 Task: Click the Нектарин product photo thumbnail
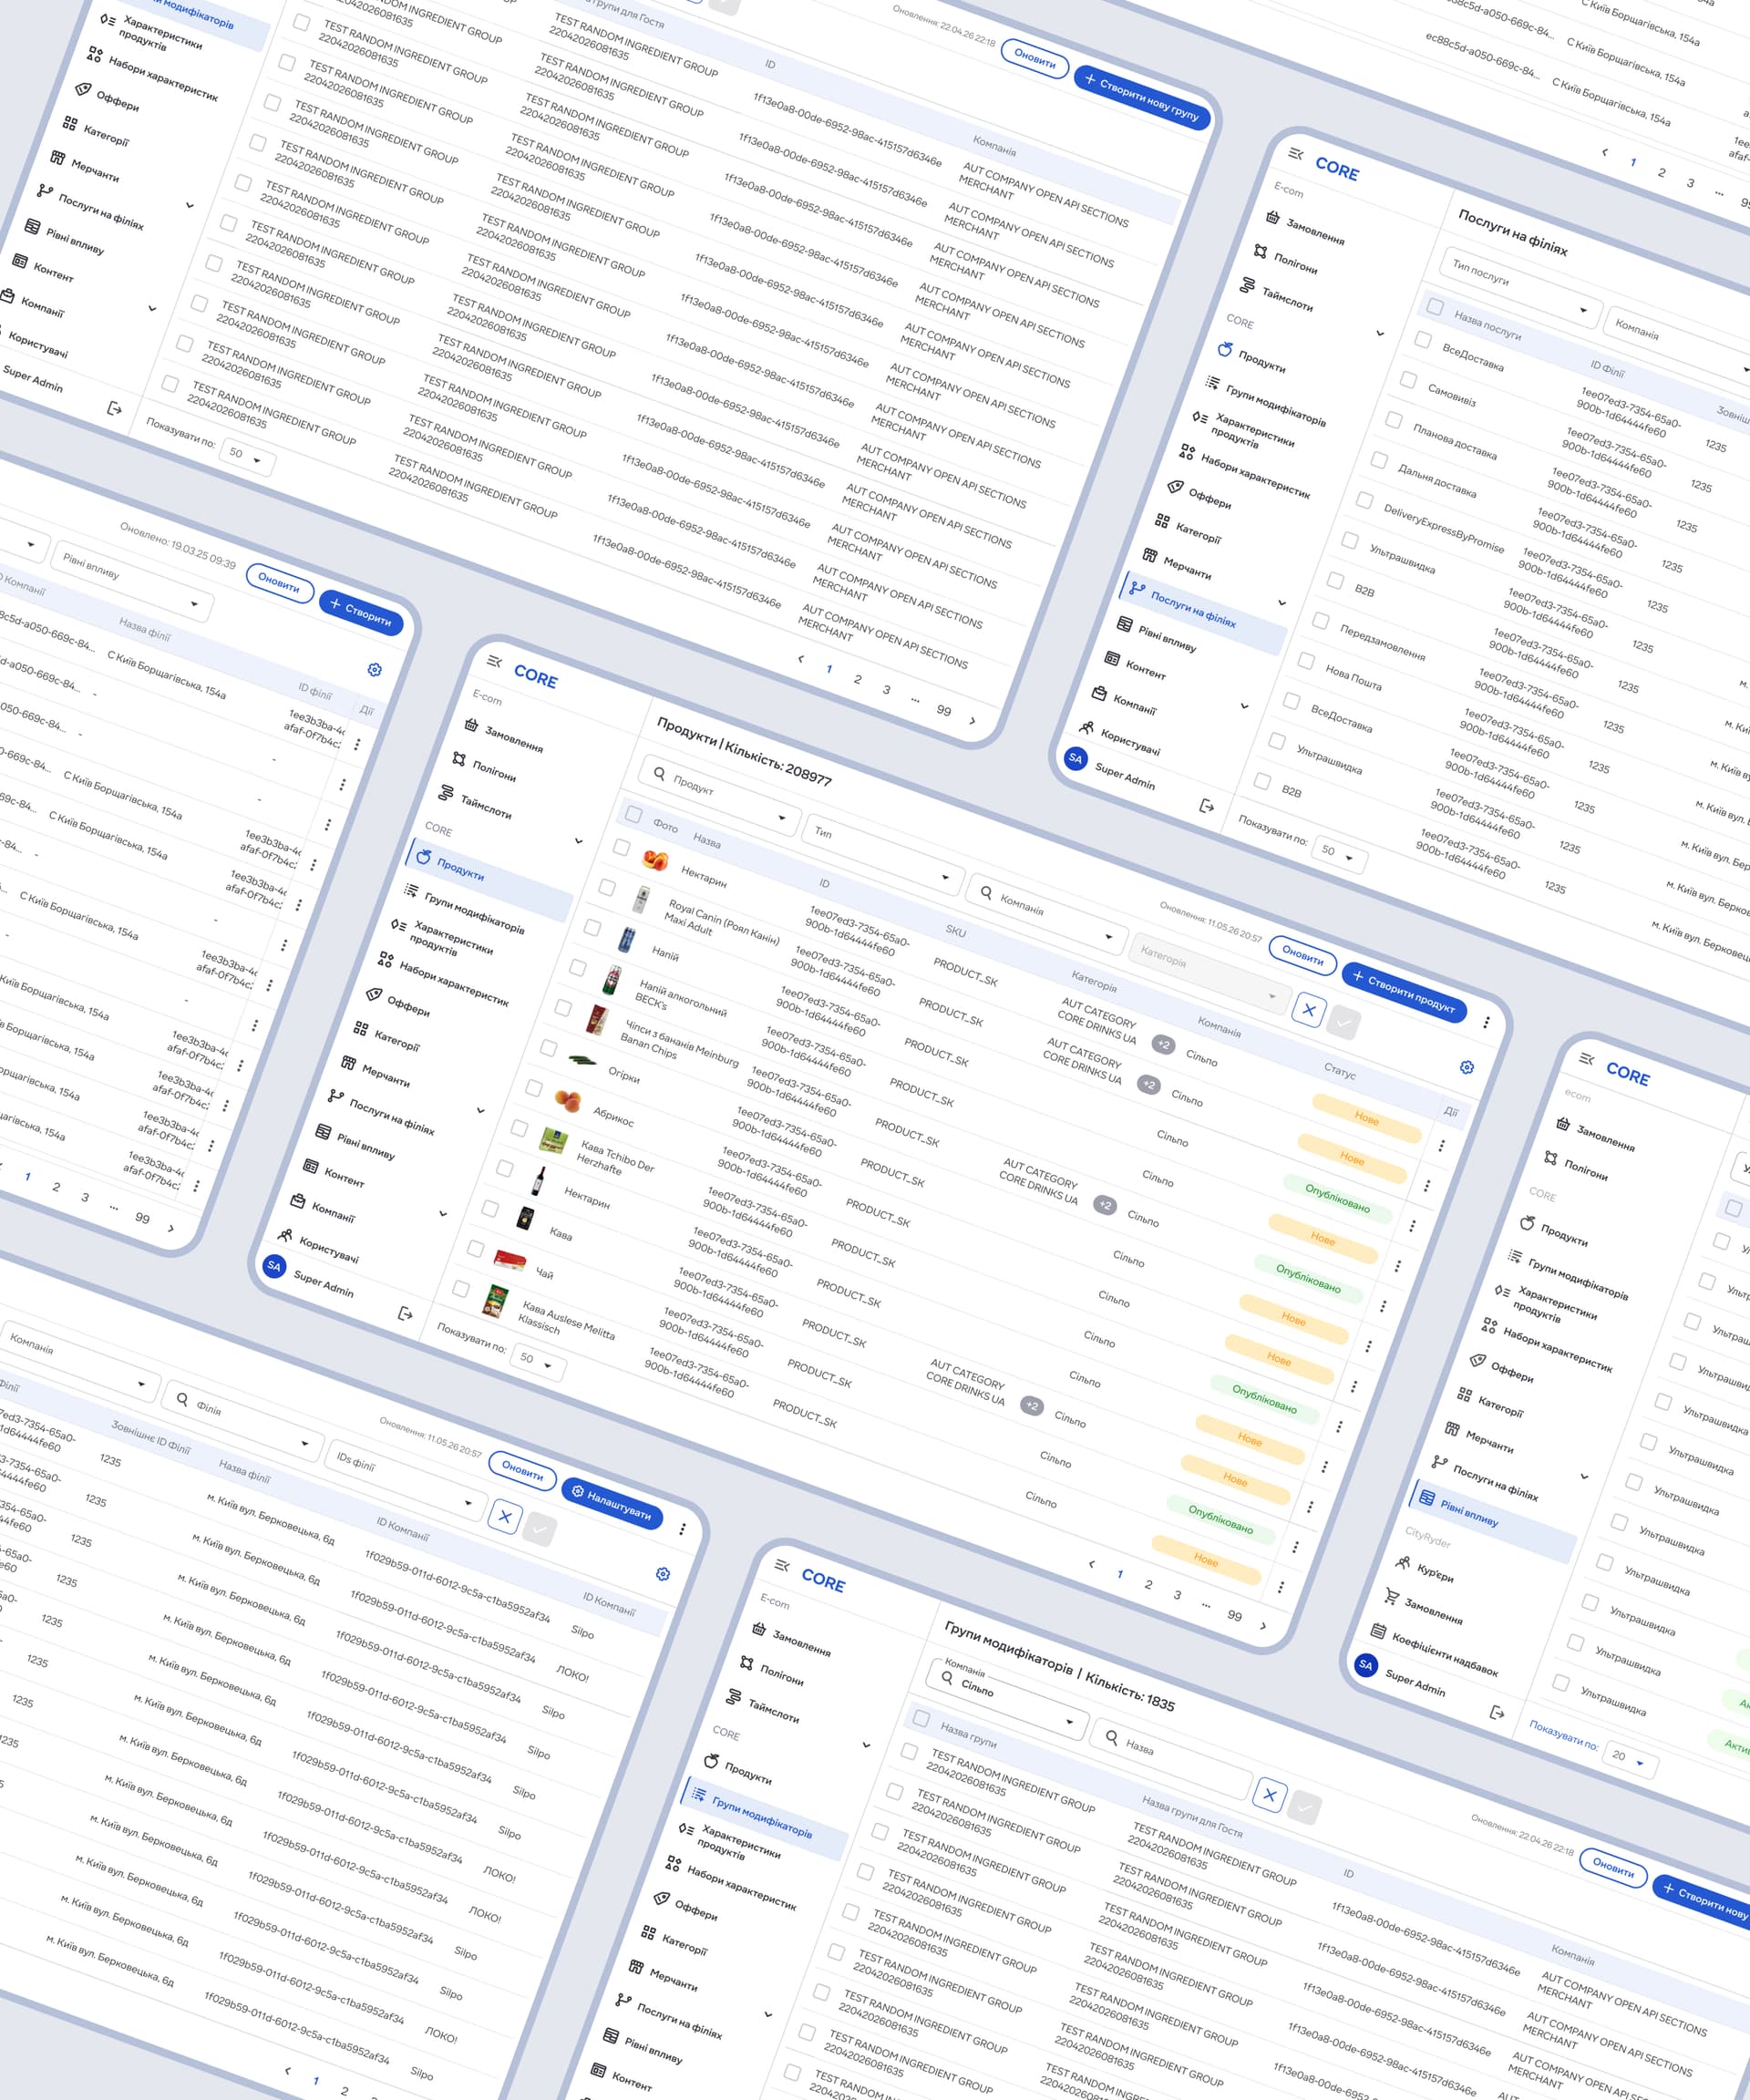coord(656,859)
